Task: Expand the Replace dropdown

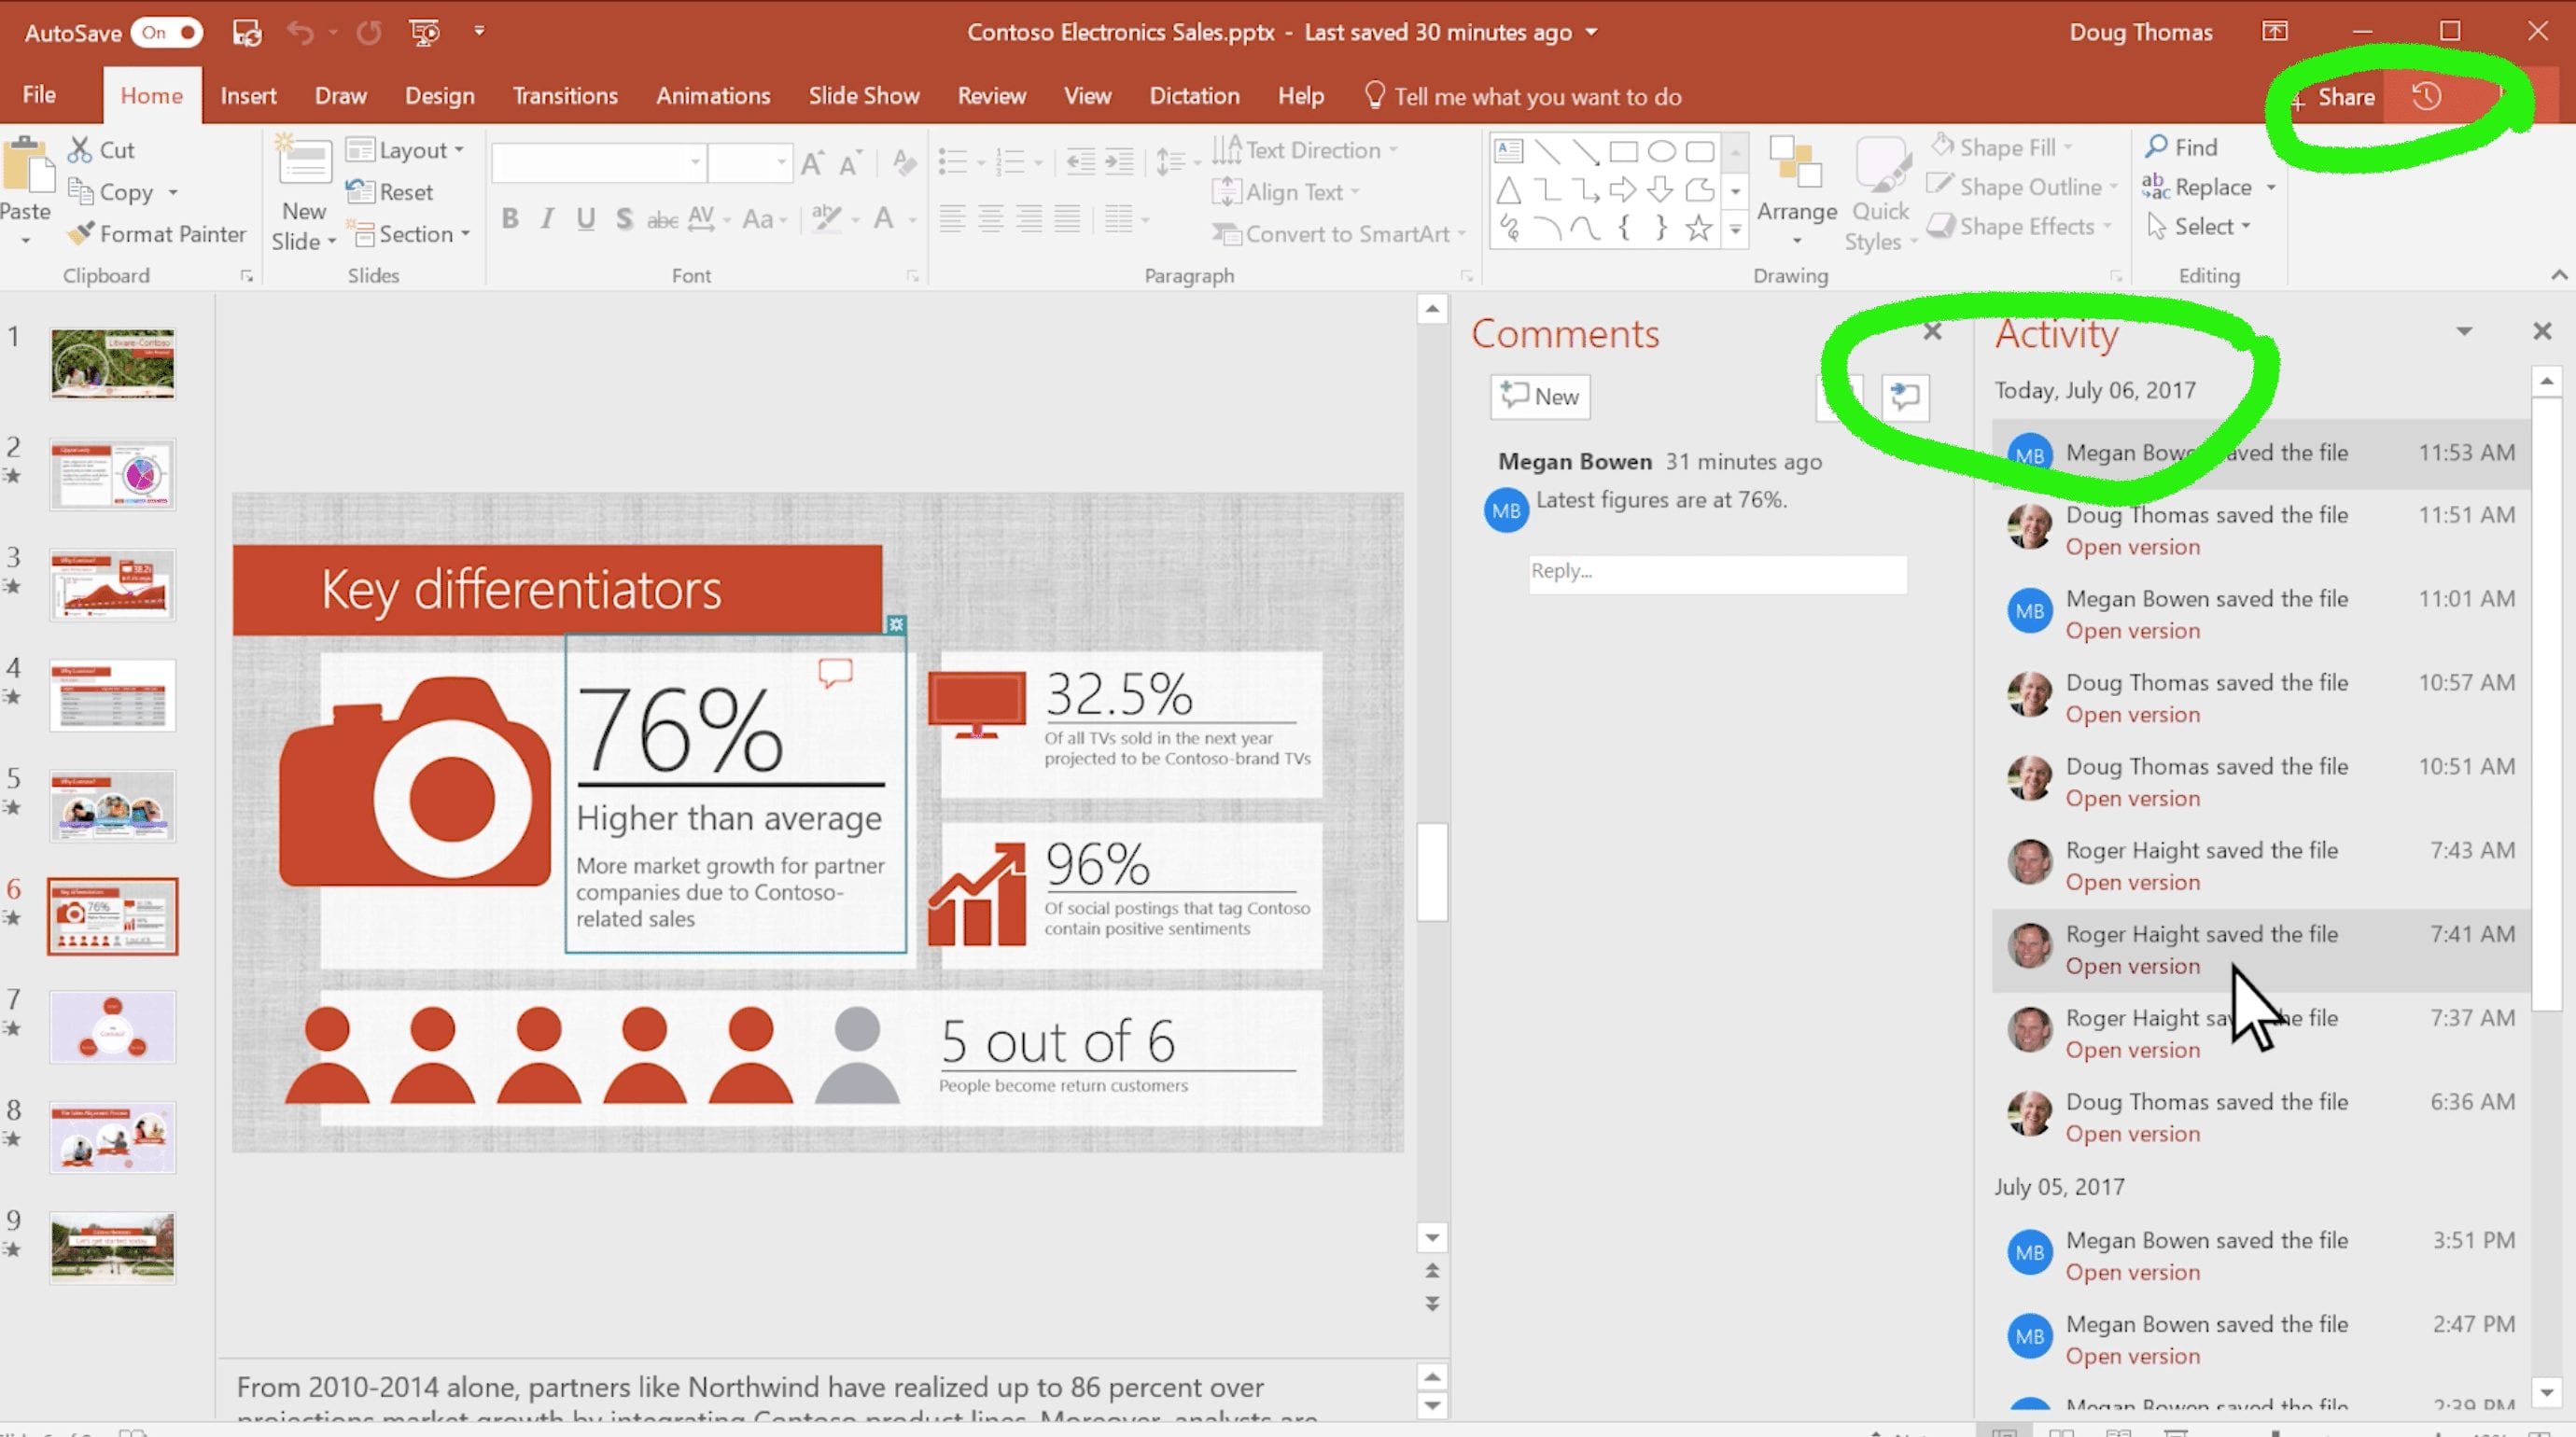Action: pos(2272,186)
